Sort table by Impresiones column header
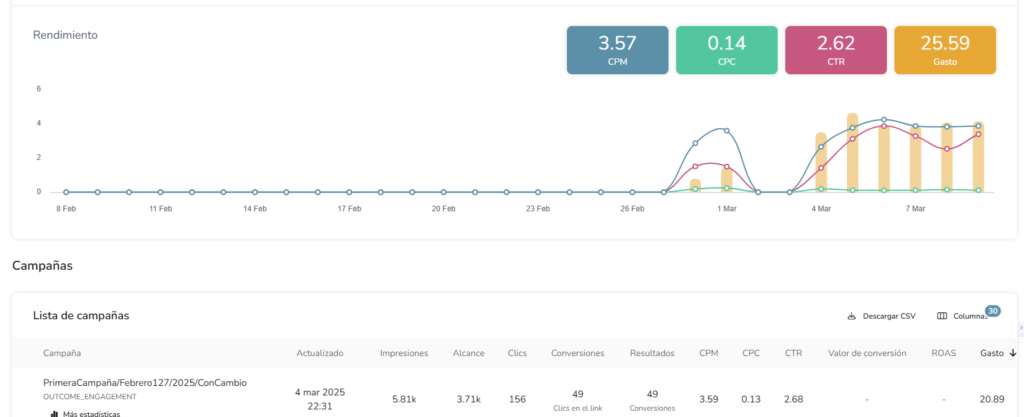 pos(404,353)
